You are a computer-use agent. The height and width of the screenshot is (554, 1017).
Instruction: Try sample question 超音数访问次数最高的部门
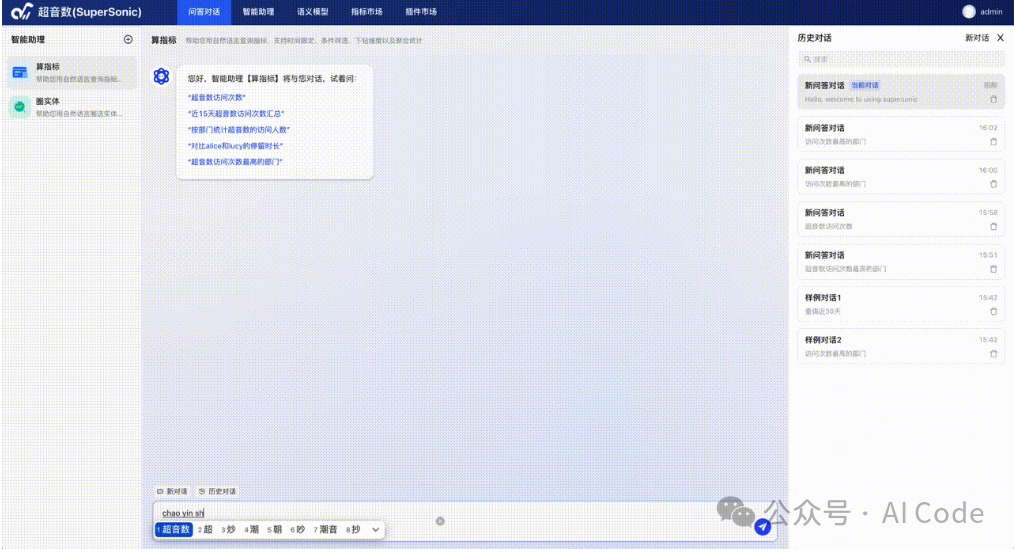(235, 162)
